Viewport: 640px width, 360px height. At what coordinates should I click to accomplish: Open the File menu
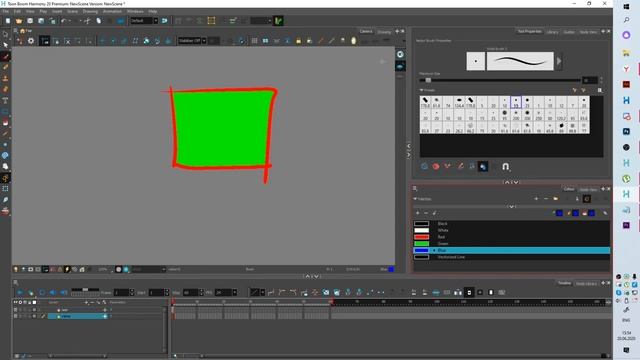6,12
